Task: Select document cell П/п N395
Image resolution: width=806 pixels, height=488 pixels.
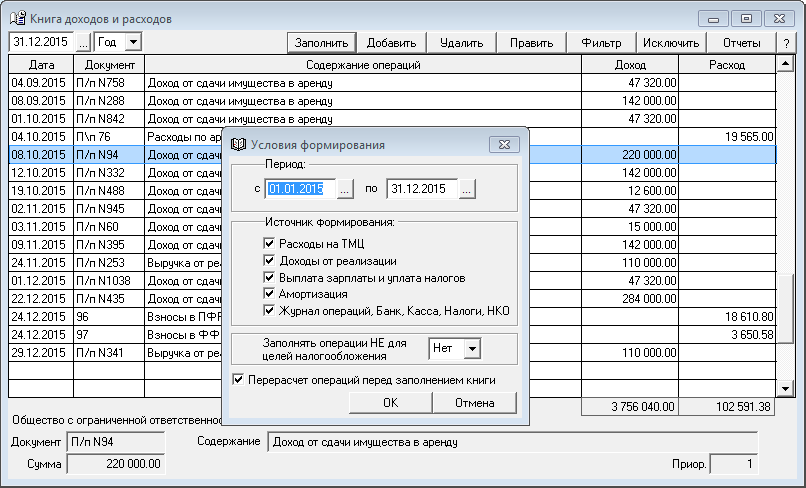Action: point(109,245)
